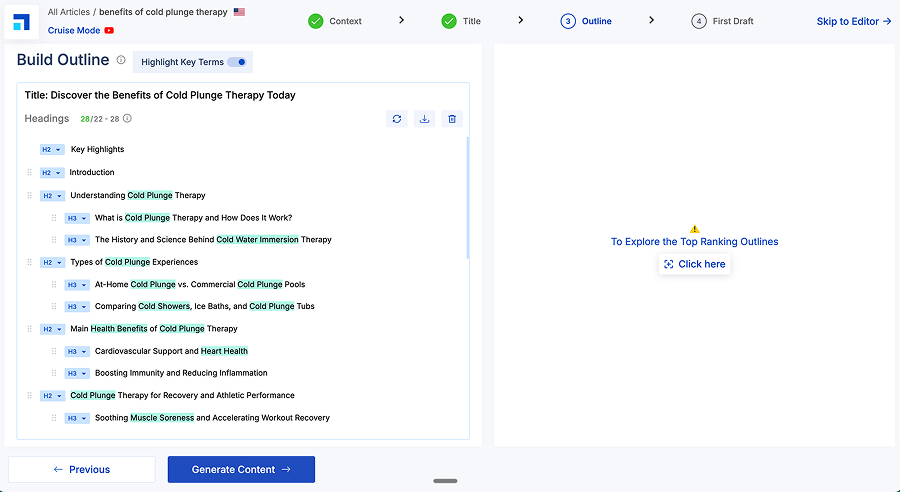This screenshot has width=900, height=492.
Task: Click 'Key Highlights' heading text
Action: coord(98,149)
